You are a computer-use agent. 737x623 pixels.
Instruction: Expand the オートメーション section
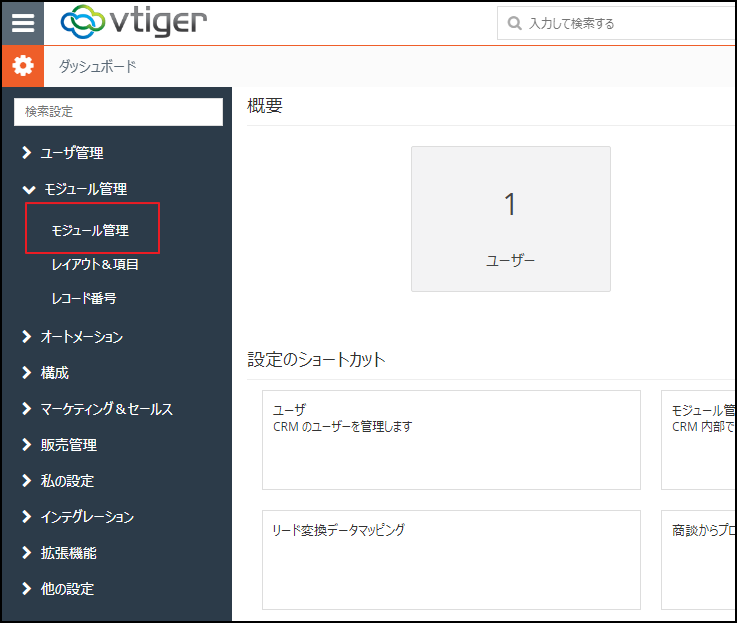pos(81,337)
